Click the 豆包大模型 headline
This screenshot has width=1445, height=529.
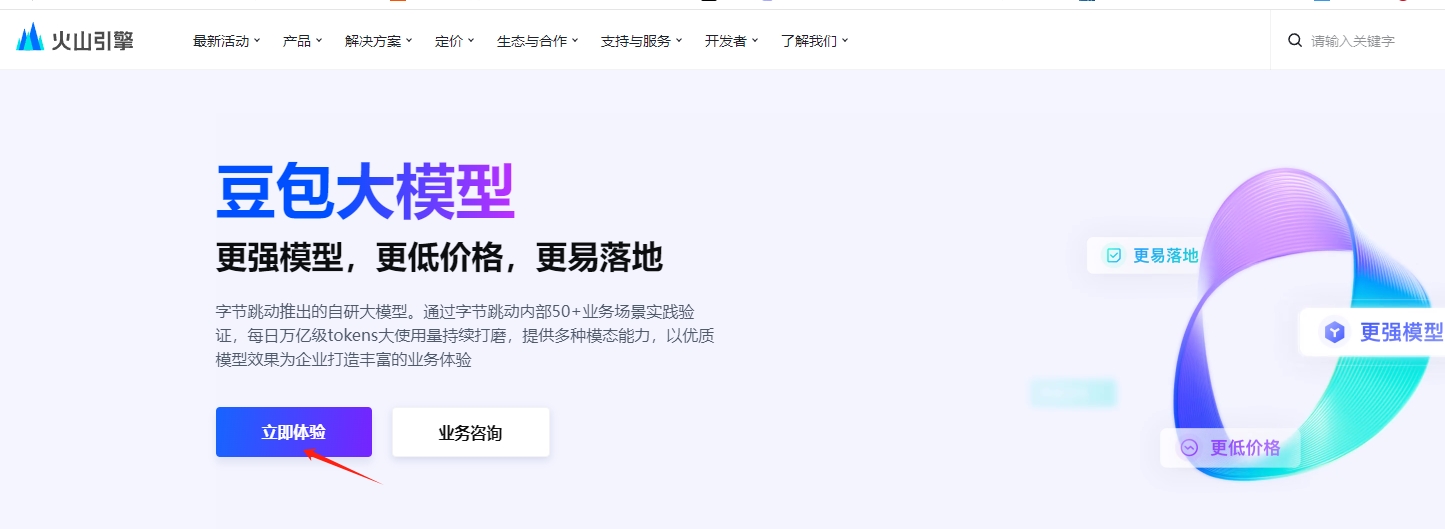pyautogui.click(x=365, y=192)
